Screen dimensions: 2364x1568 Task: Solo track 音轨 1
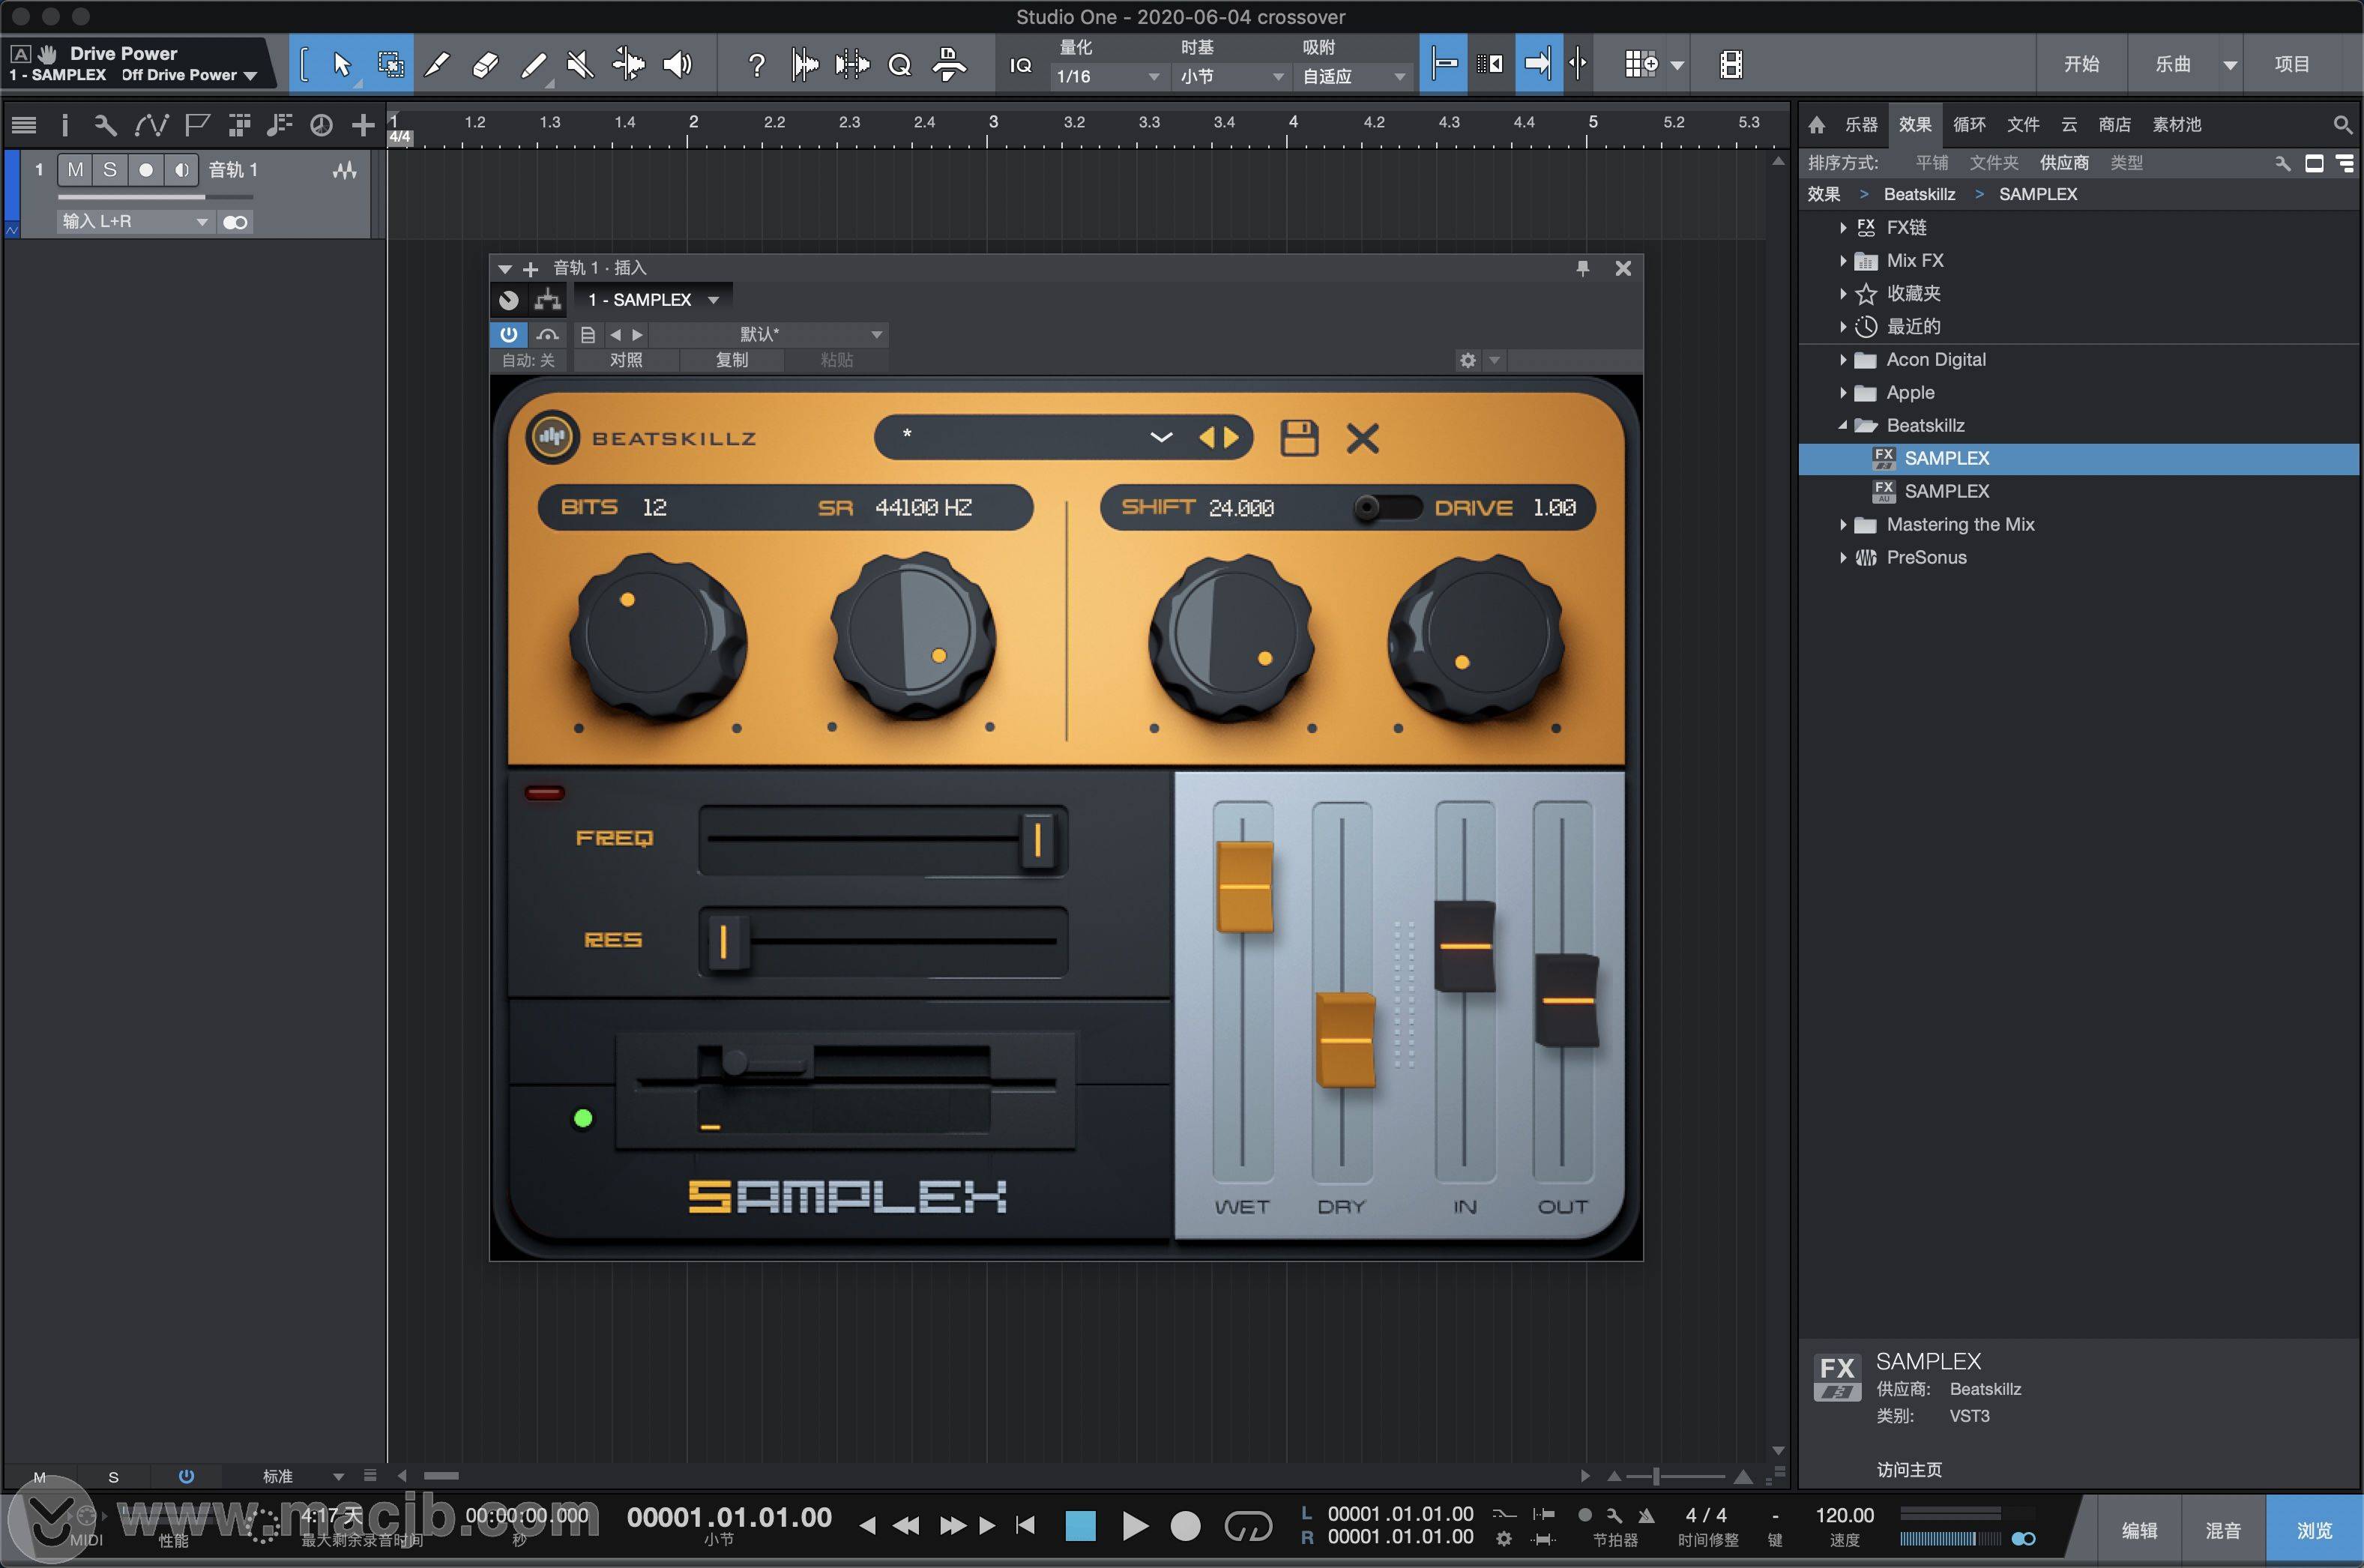110,170
